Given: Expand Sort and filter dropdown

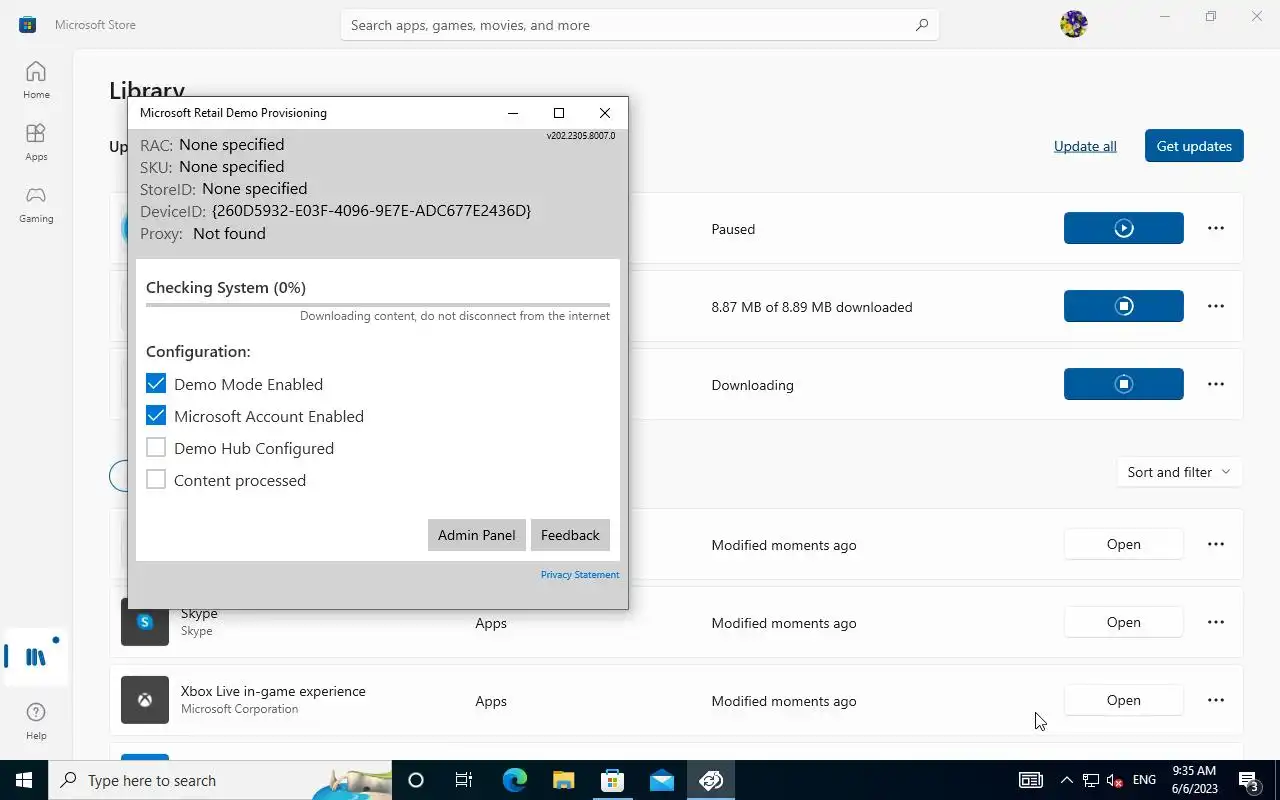Looking at the screenshot, I should [x=1180, y=472].
